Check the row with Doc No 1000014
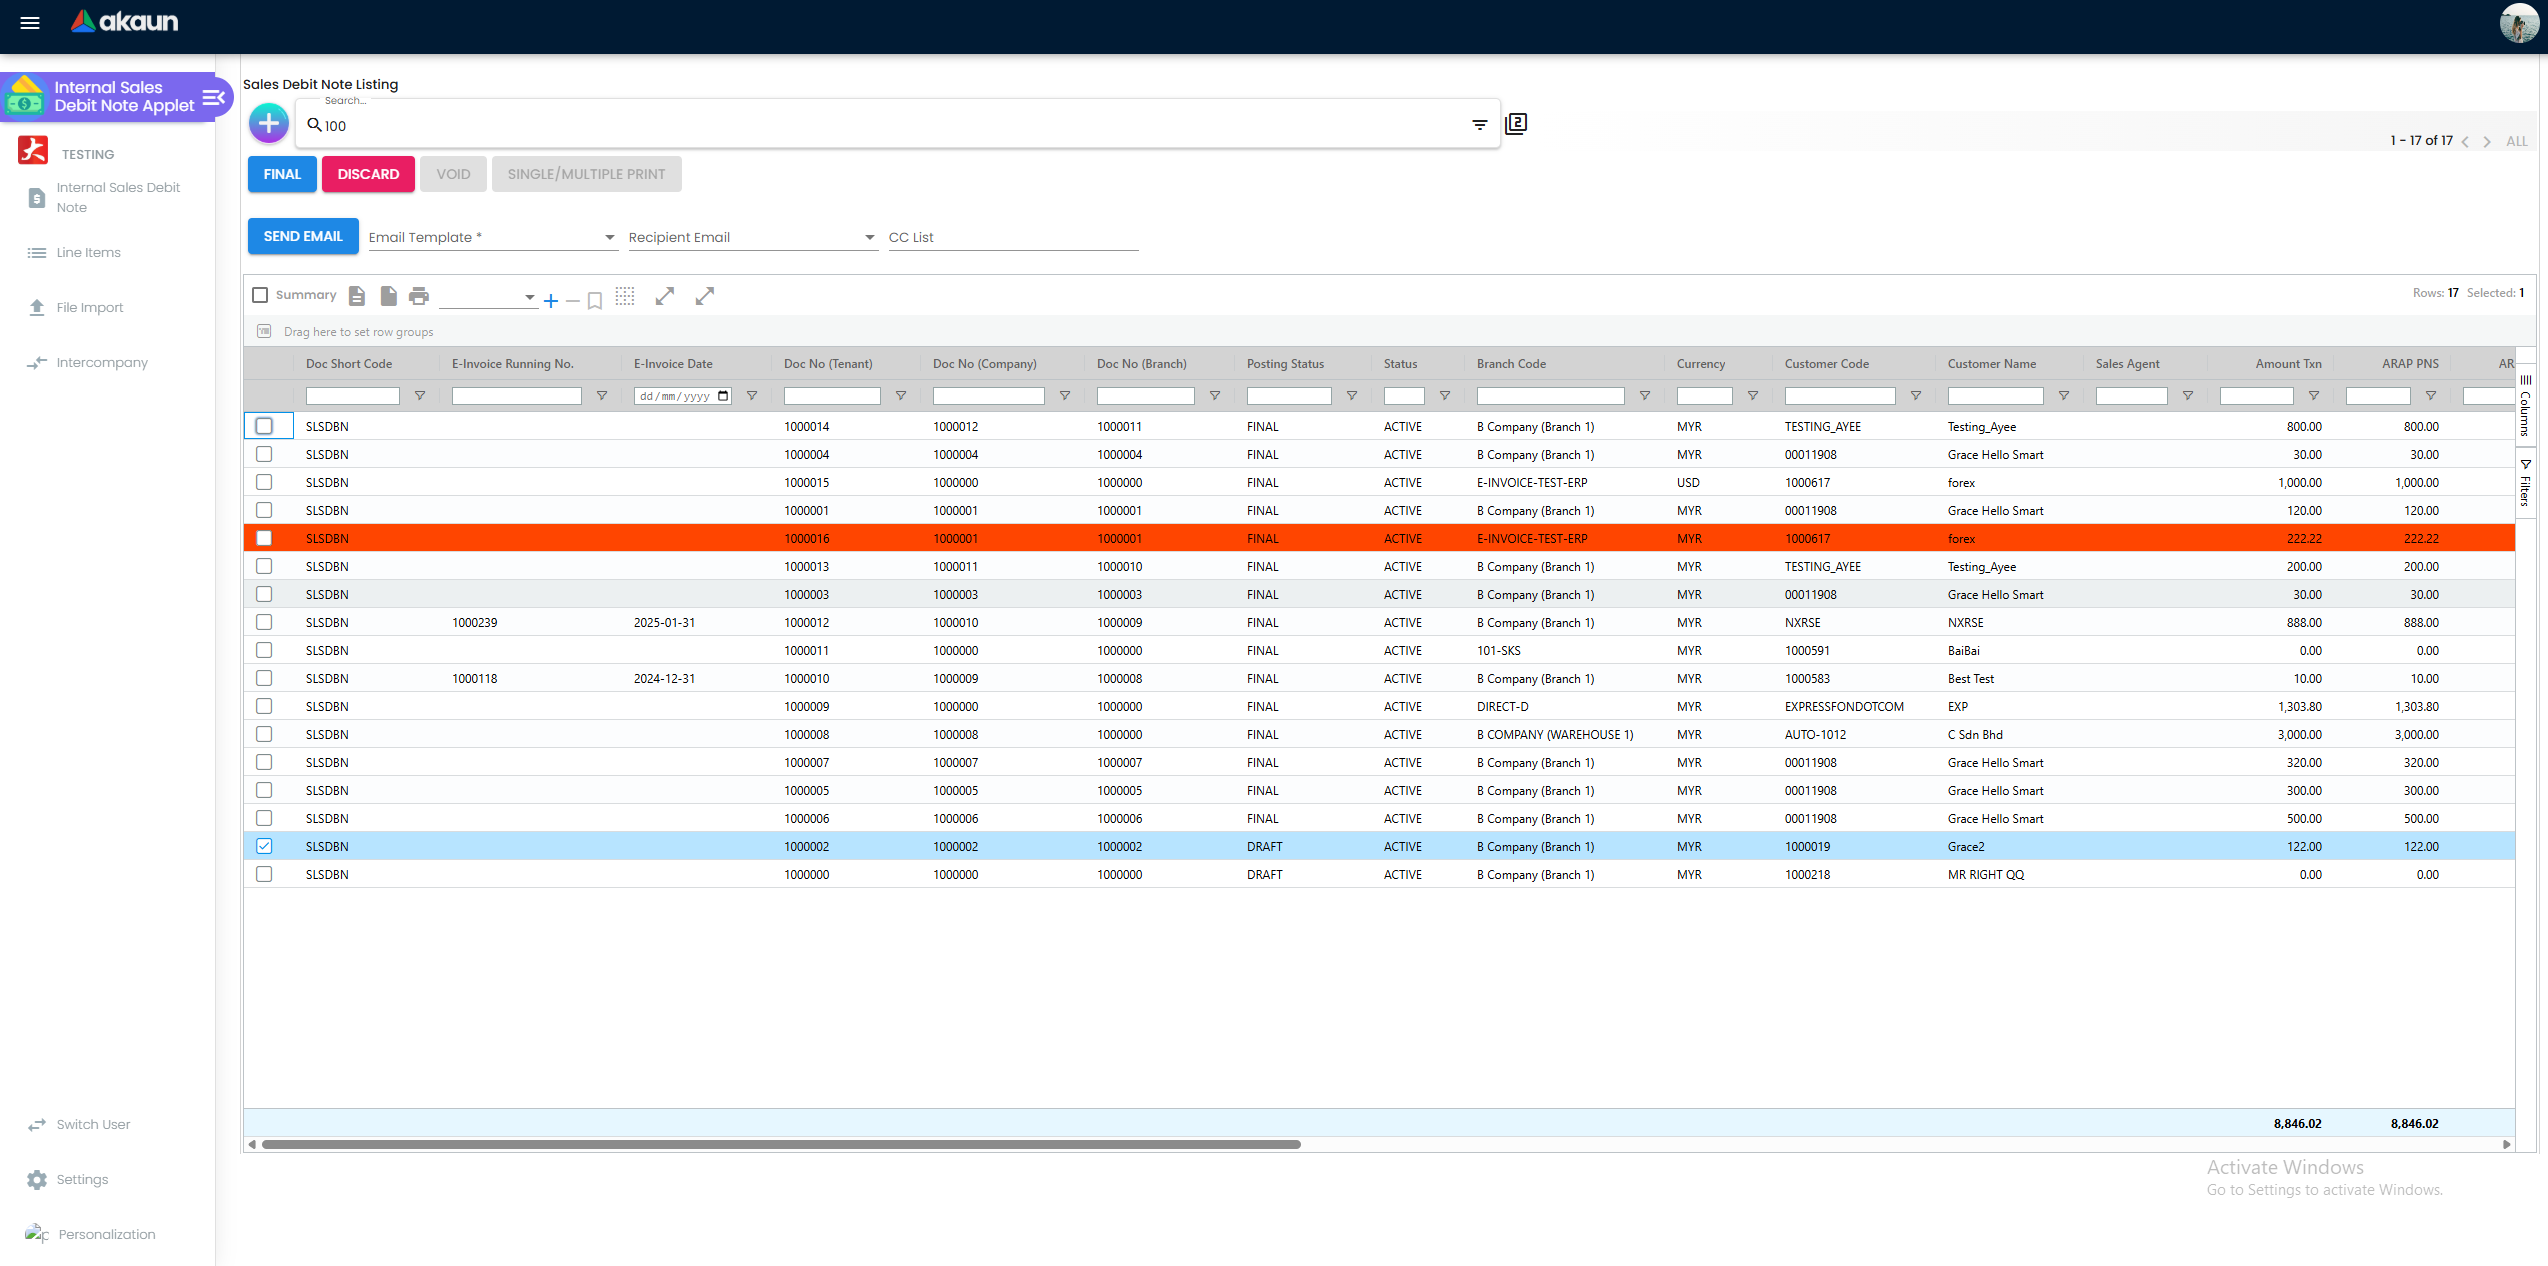The image size is (2548, 1266). click(x=264, y=426)
